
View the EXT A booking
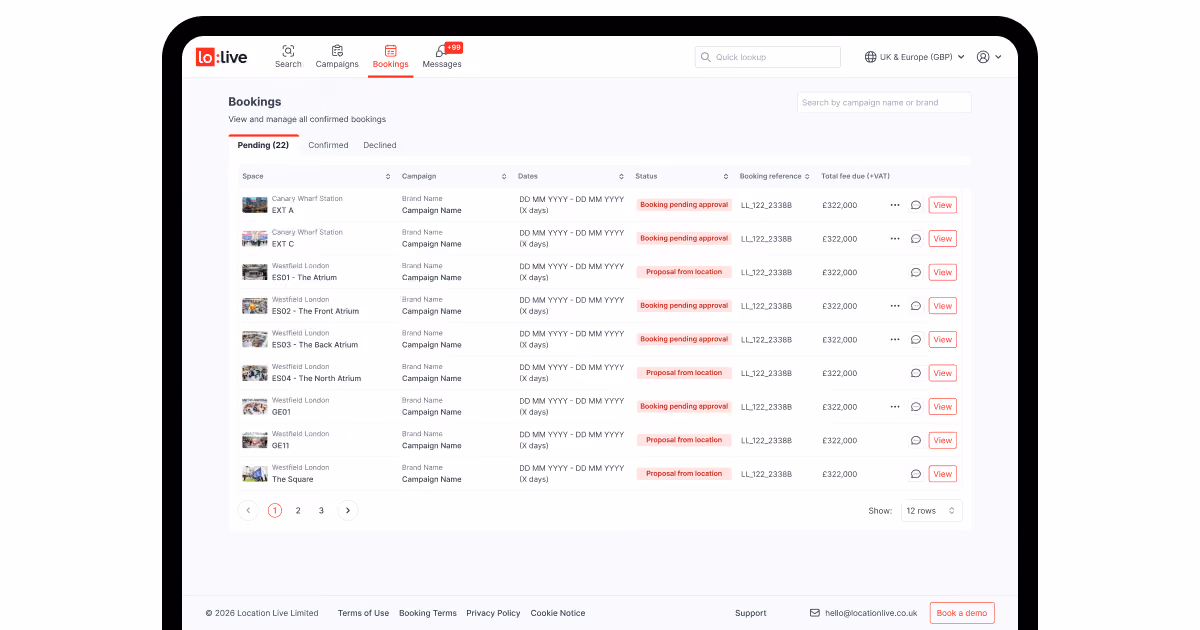pyautogui.click(x=943, y=205)
